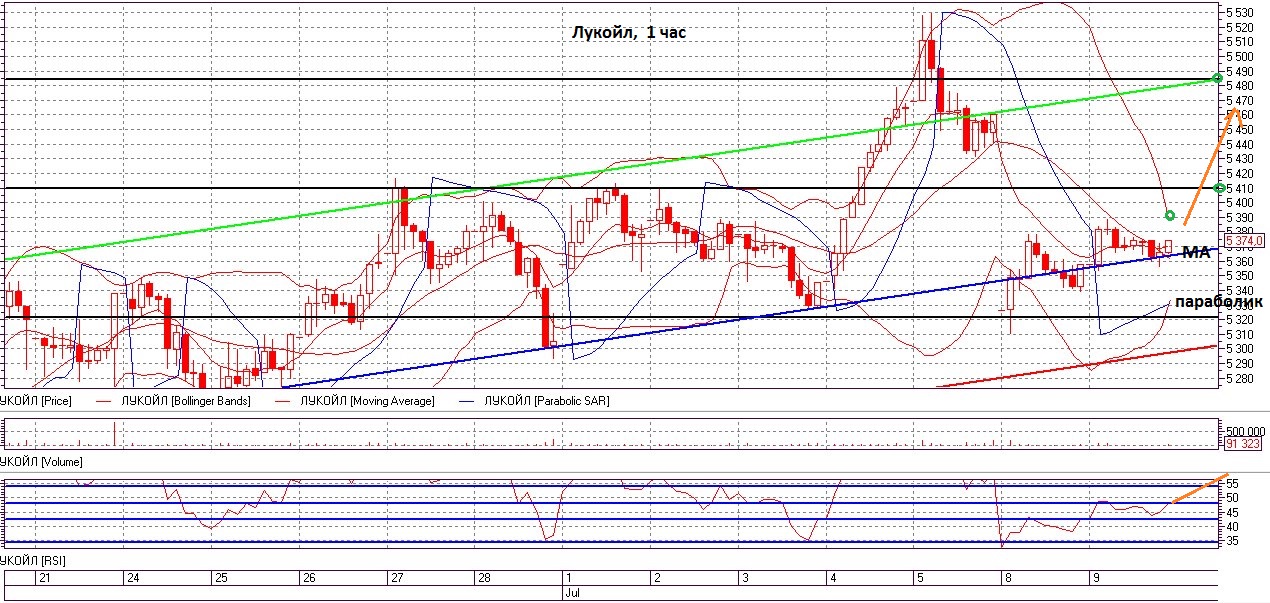1270x603 pixels.
Task: Click the 5 500 price axis label
Action: click(1240, 57)
